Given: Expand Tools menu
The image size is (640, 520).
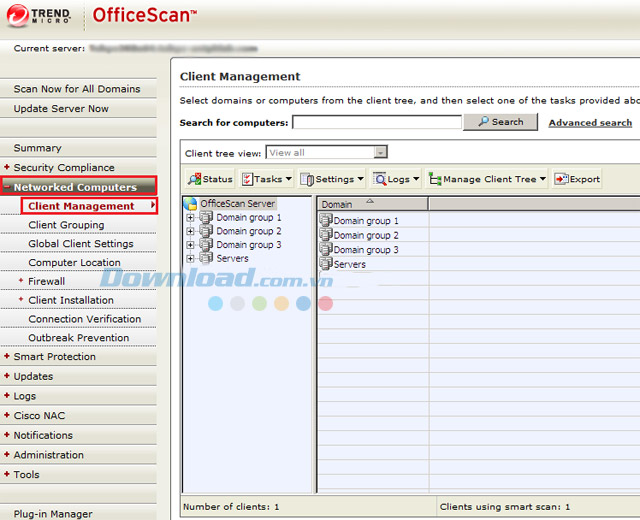Looking at the screenshot, I should (7, 474).
